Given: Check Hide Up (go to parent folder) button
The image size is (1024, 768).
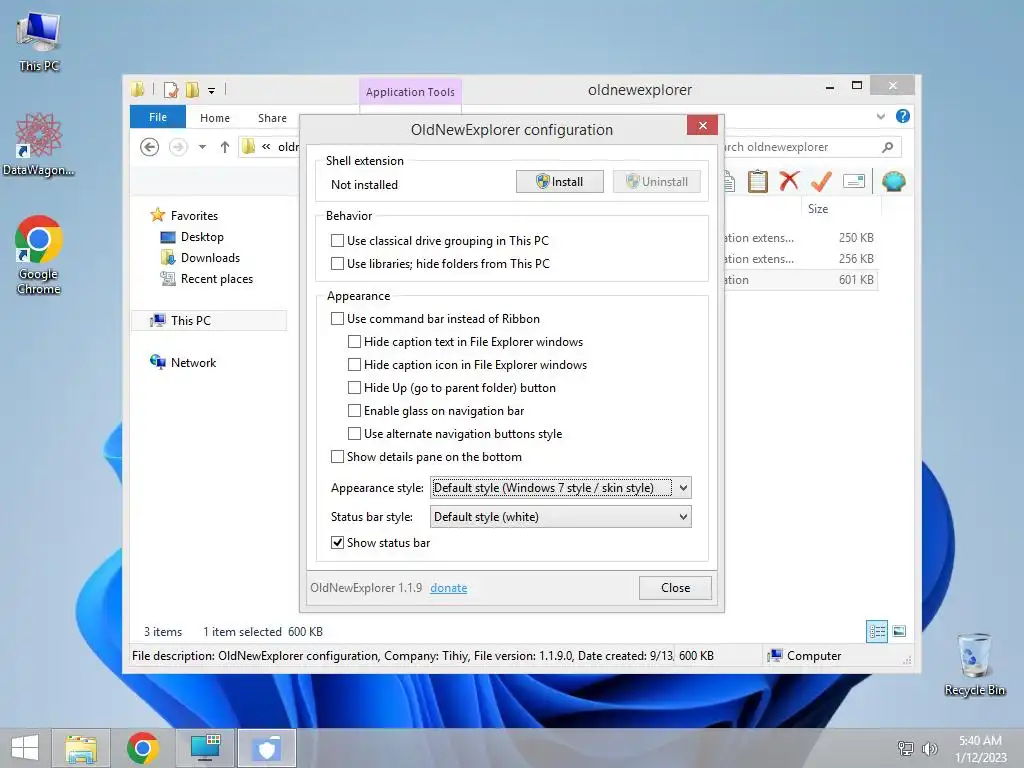Looking at the screenshot, I should [x=354, y=387].
